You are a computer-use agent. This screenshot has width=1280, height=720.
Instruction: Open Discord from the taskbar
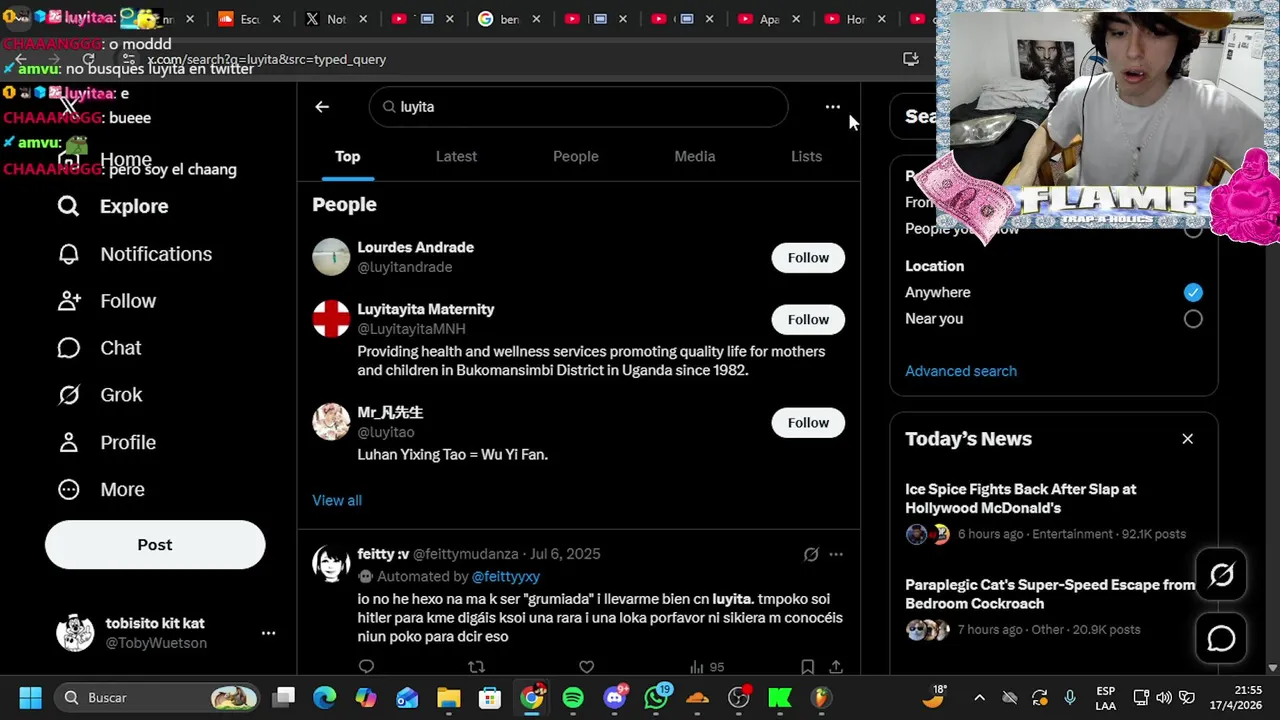(615, 698)
